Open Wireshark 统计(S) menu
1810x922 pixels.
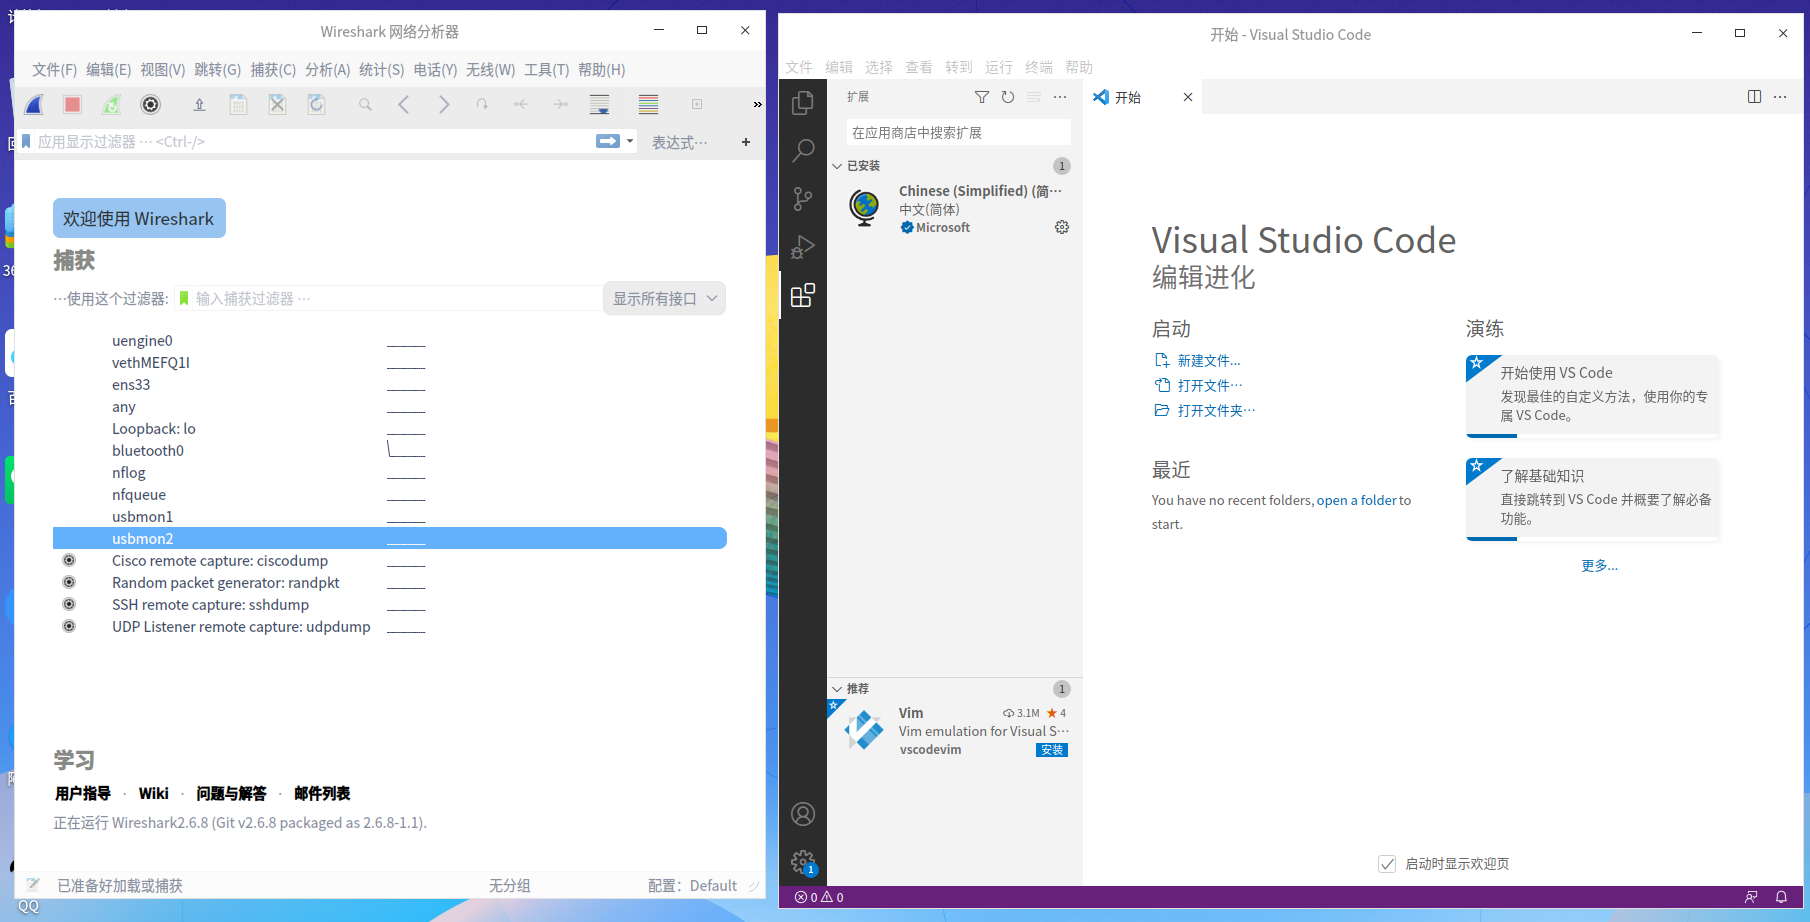point(381,69)
